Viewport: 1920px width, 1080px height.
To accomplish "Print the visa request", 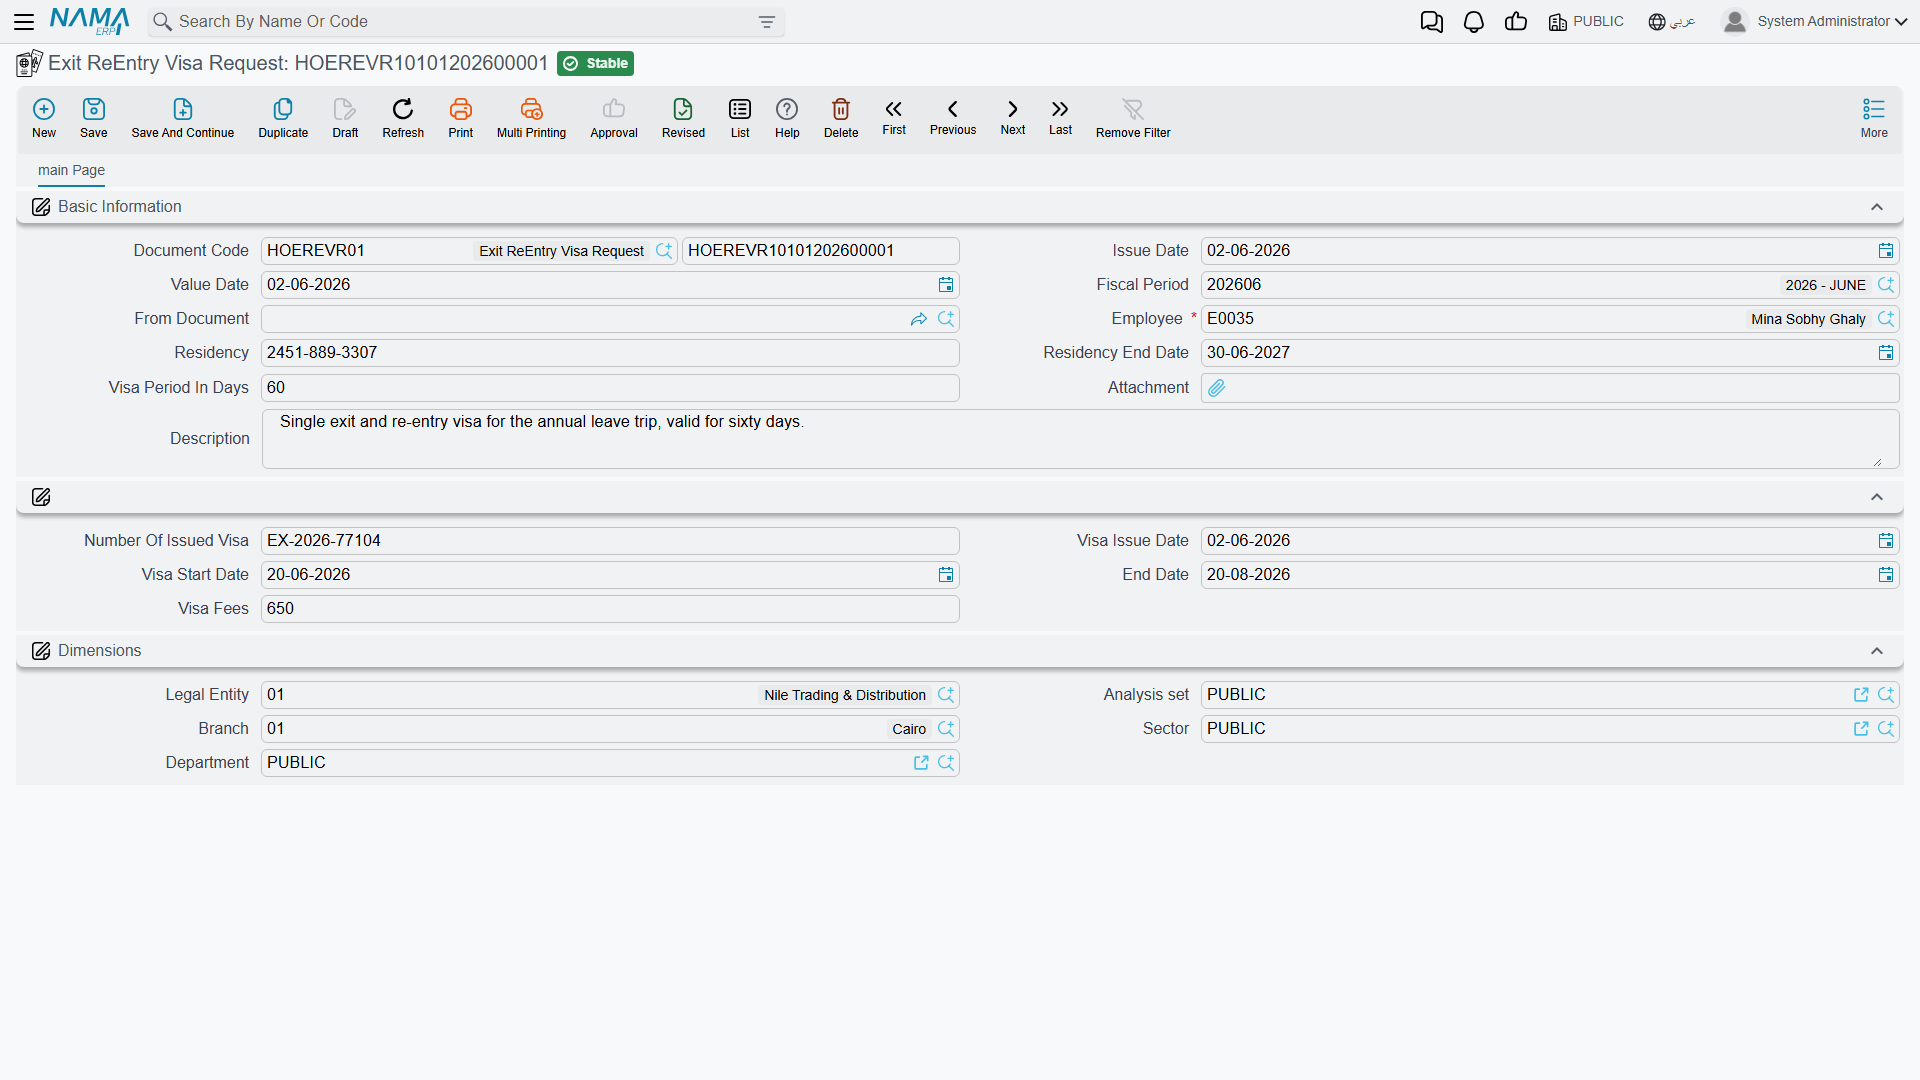I will click(x=461, y=118).
